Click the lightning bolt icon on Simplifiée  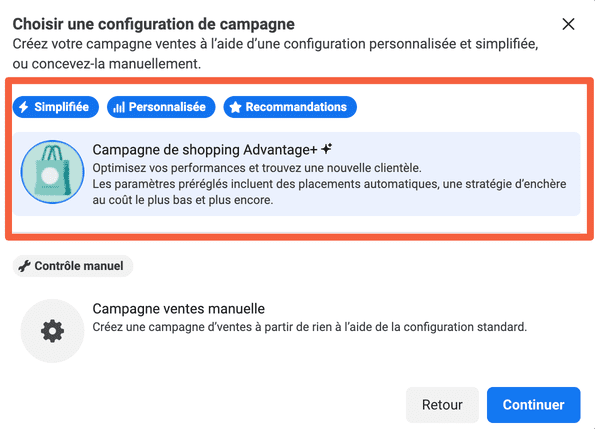pos(24,107)
